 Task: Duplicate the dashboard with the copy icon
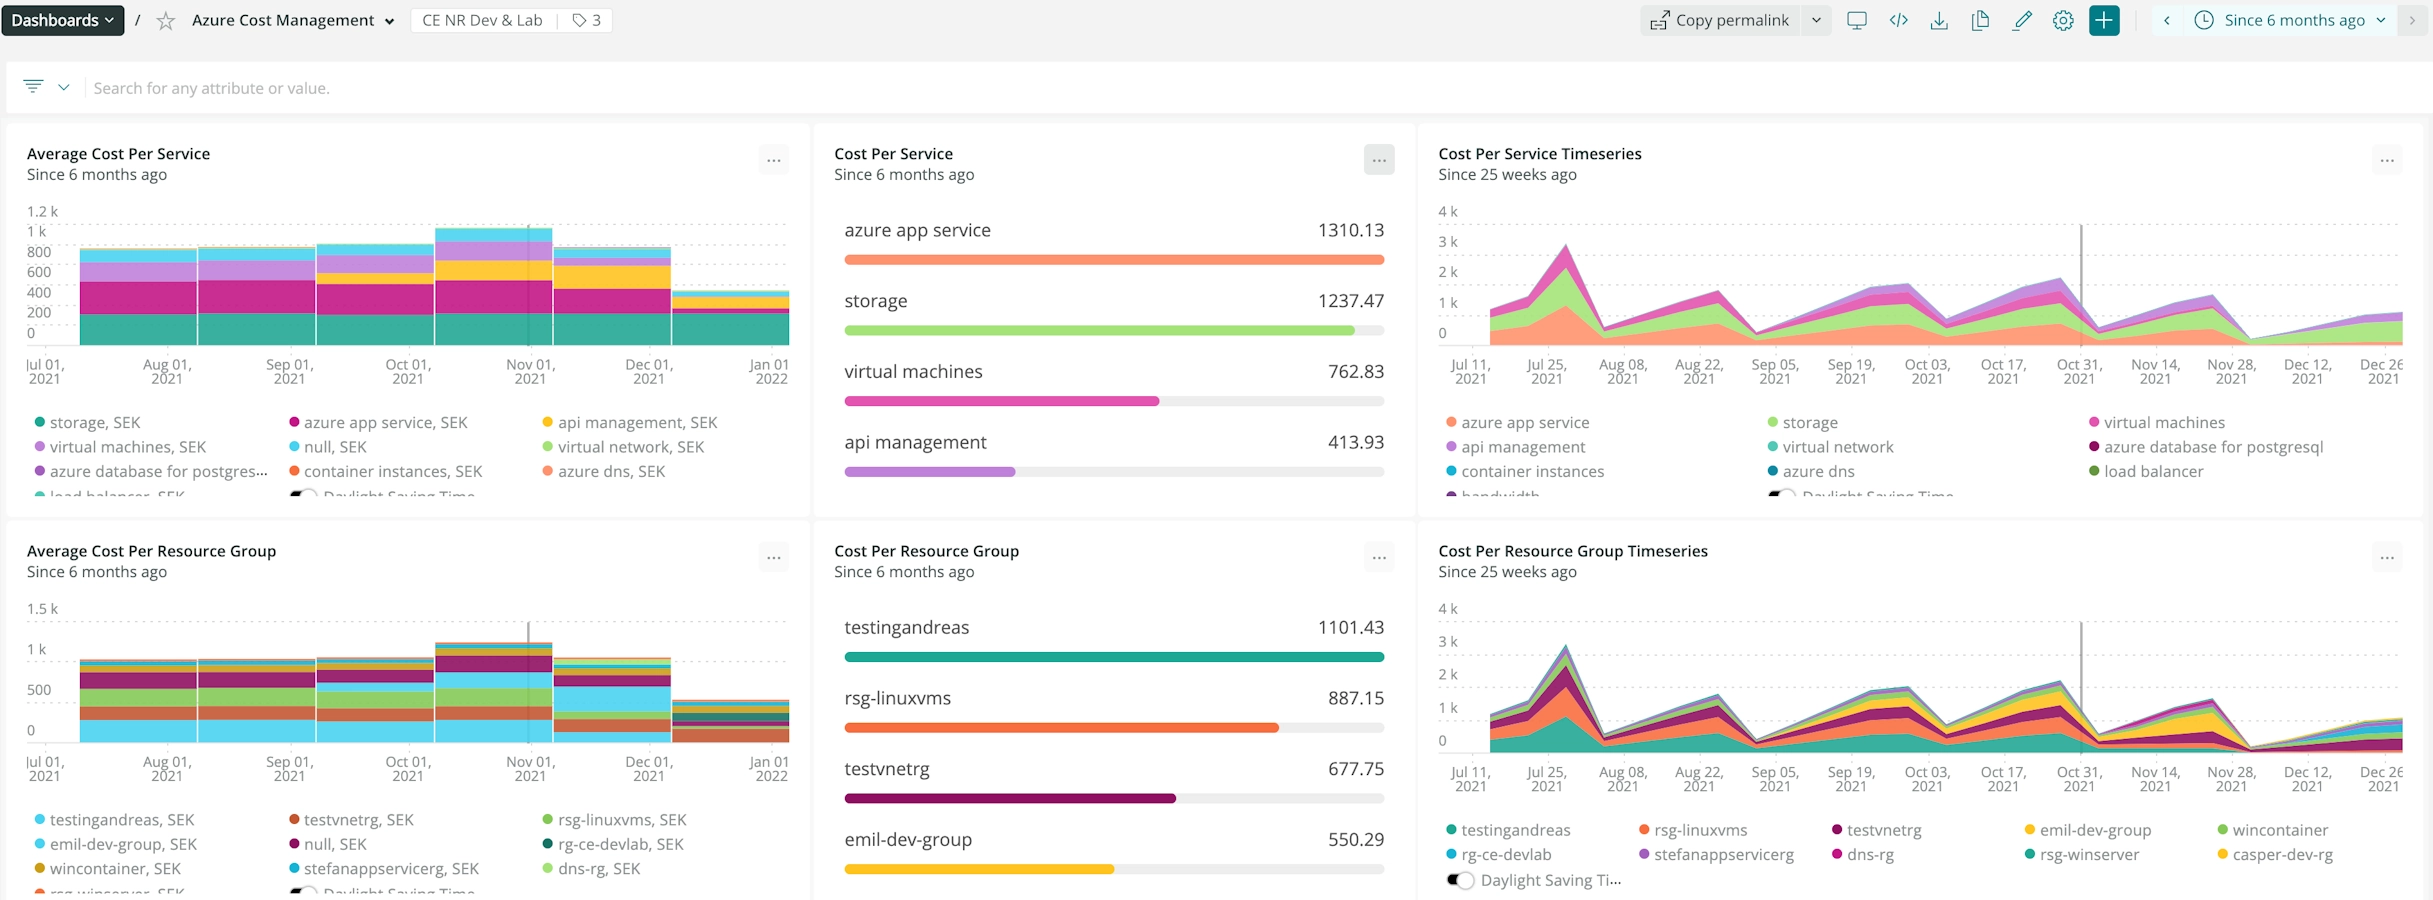1980,20
